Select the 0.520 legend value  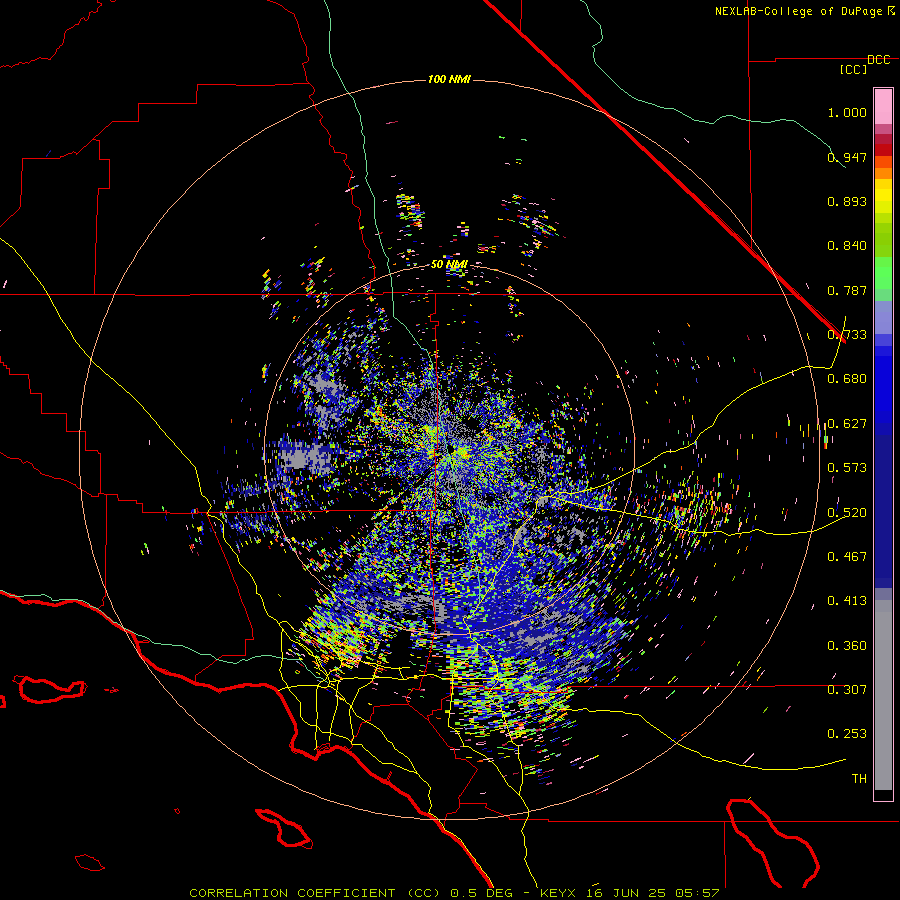(847, 513)
